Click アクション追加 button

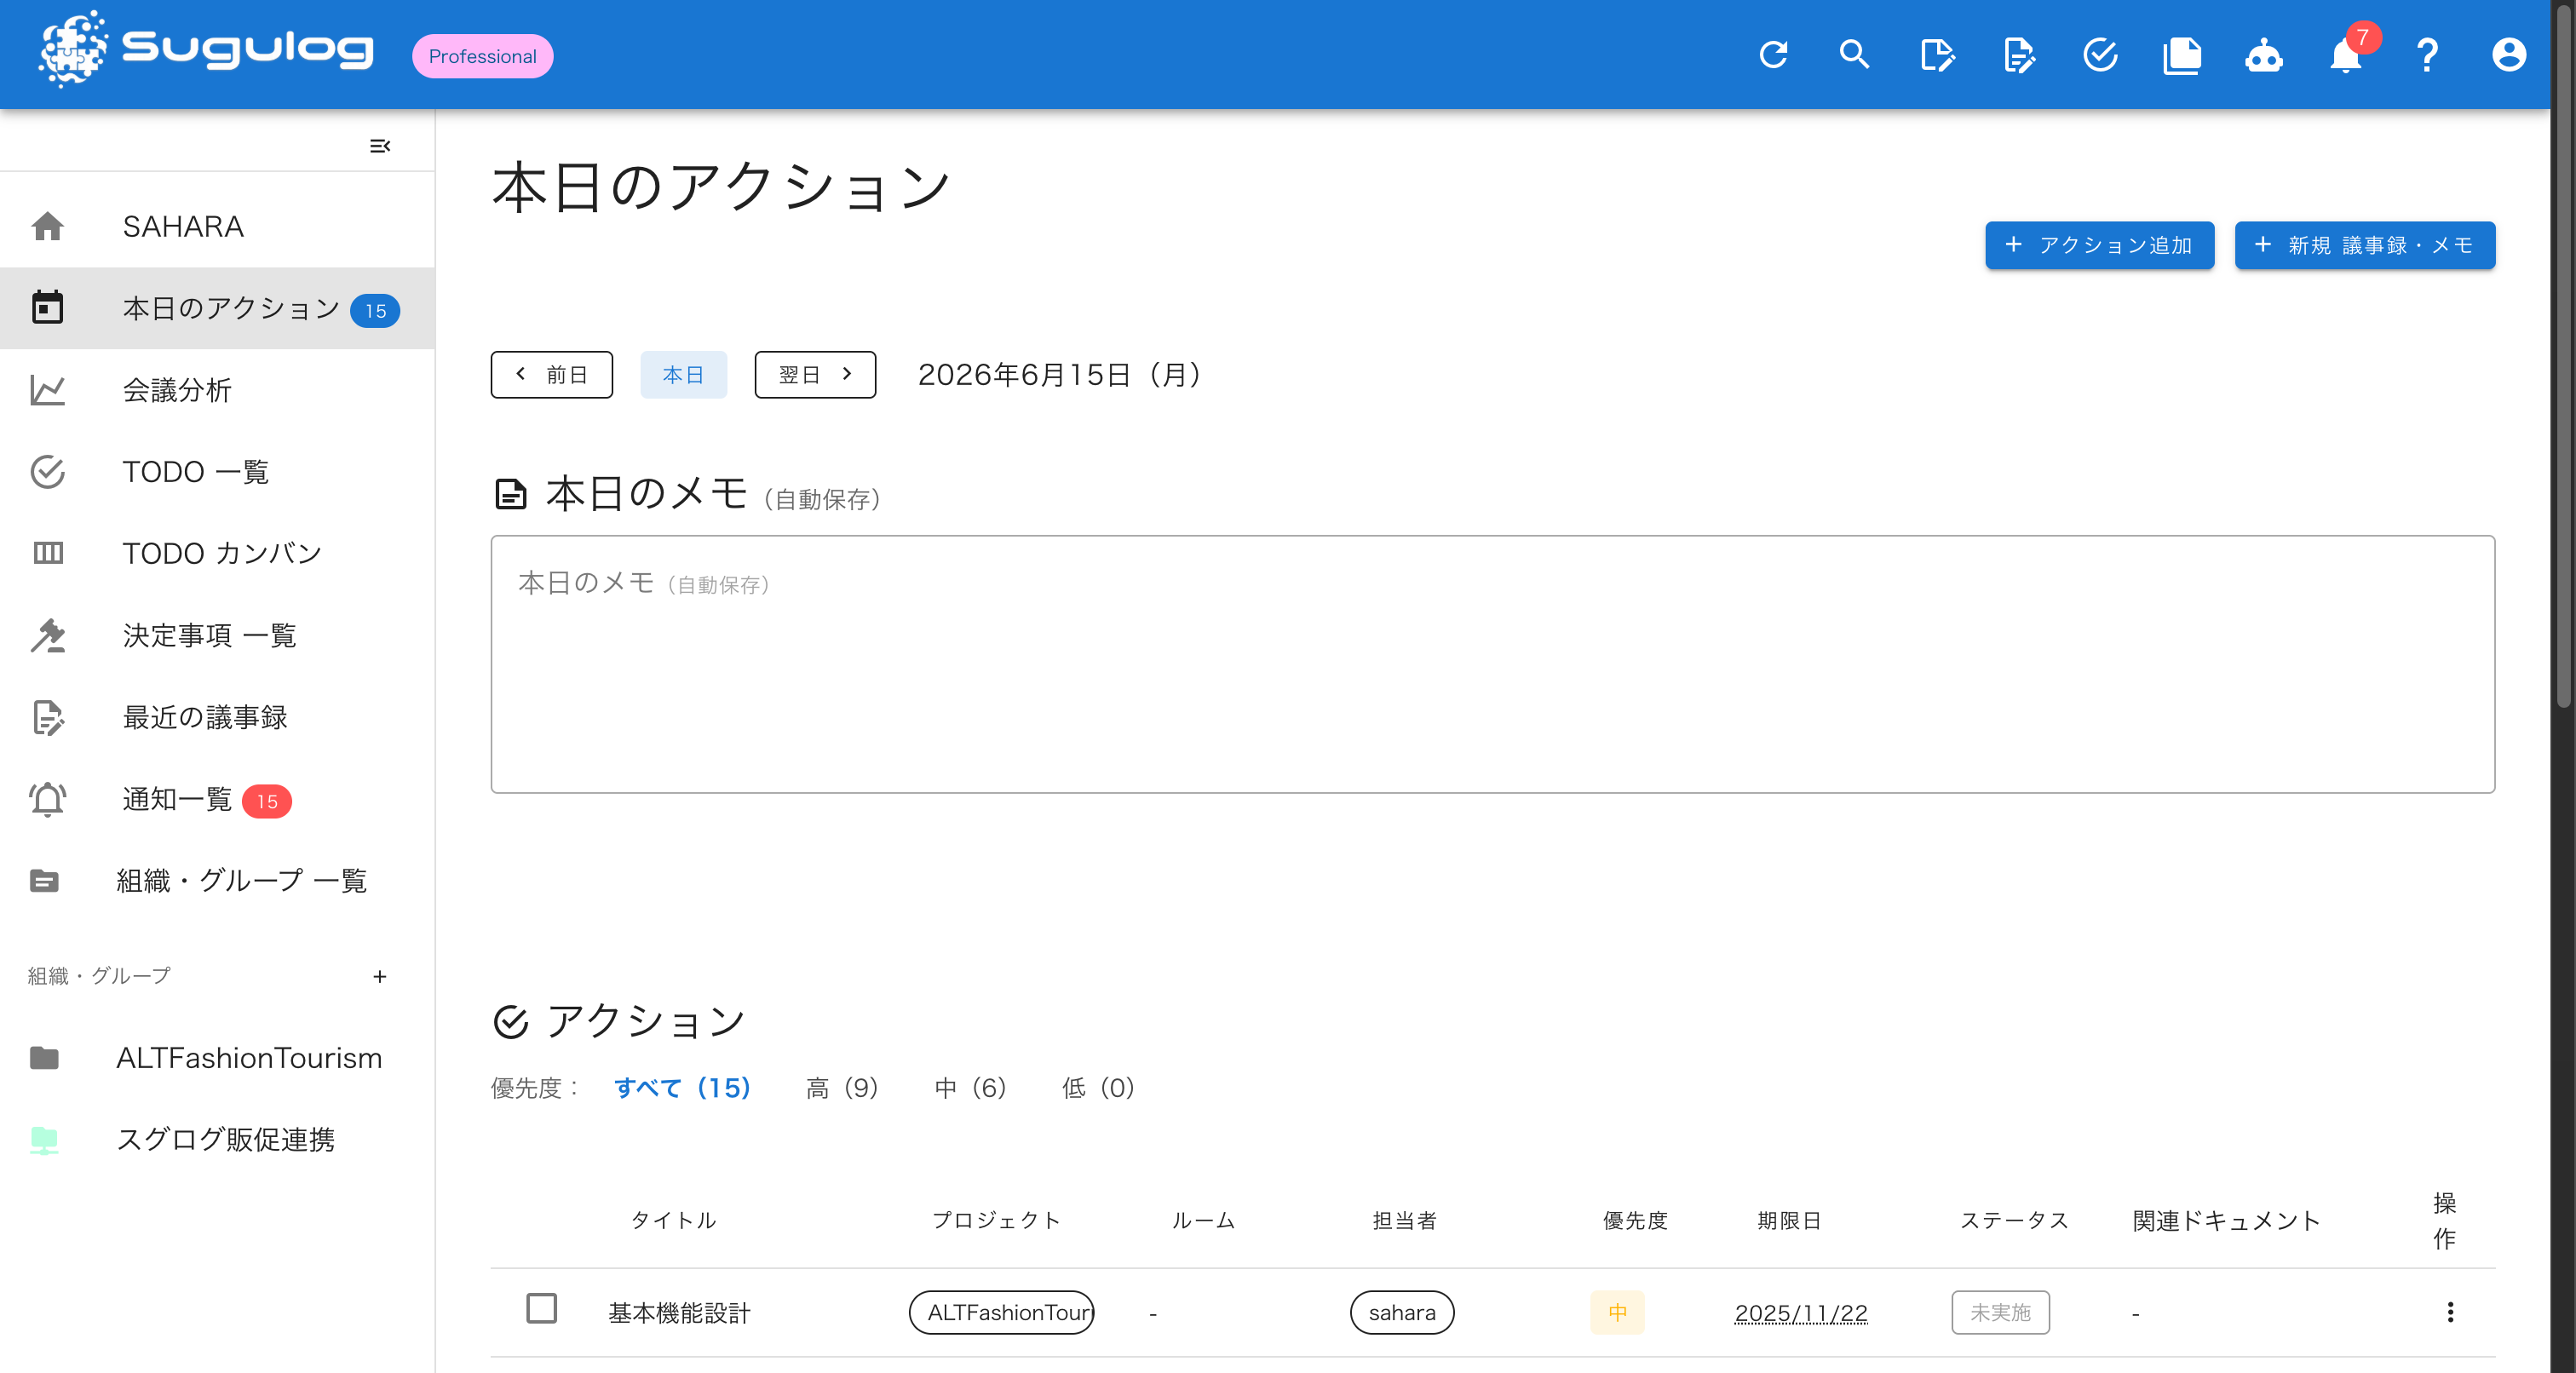(2099, 245)
